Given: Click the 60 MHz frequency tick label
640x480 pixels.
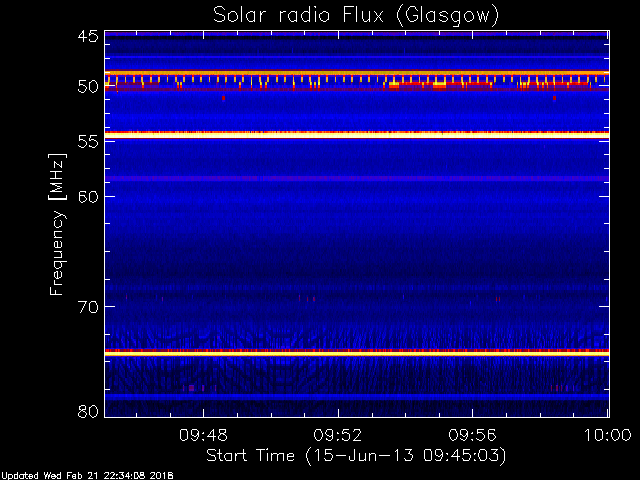Looking at the screenshot, I should (87, 196).
